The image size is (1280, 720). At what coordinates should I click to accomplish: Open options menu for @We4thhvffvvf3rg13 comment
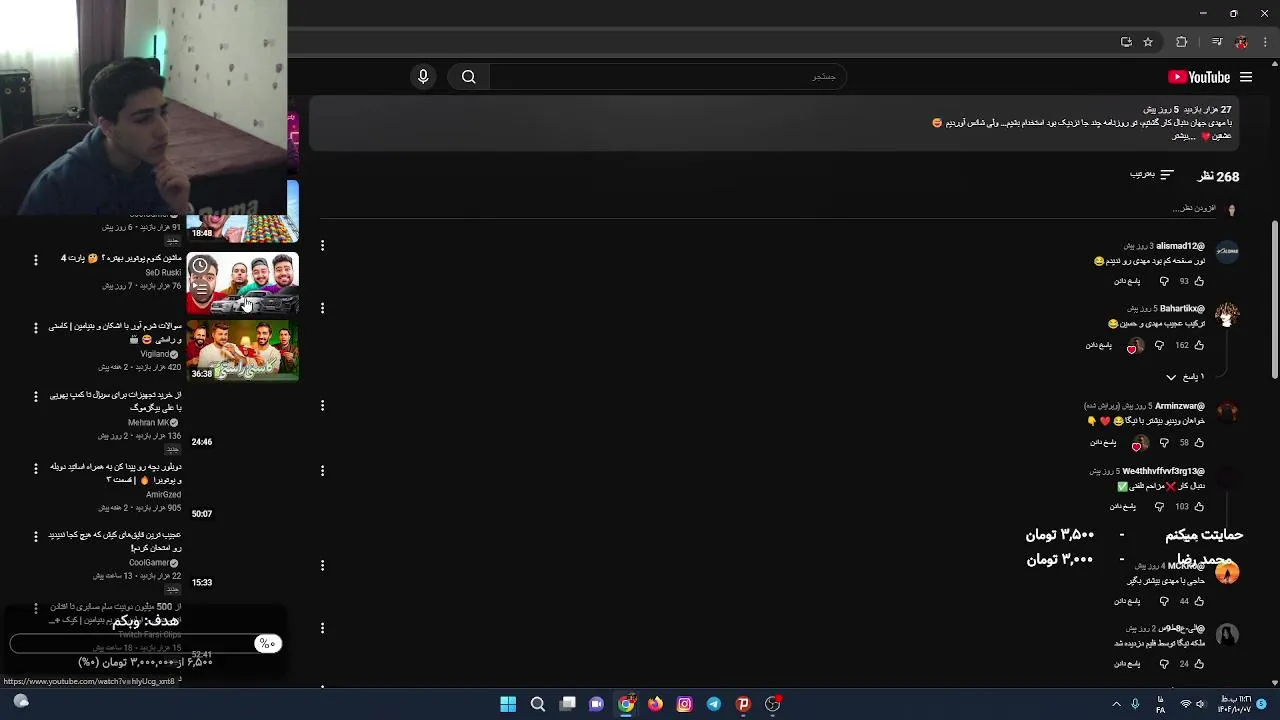point(322,470)
